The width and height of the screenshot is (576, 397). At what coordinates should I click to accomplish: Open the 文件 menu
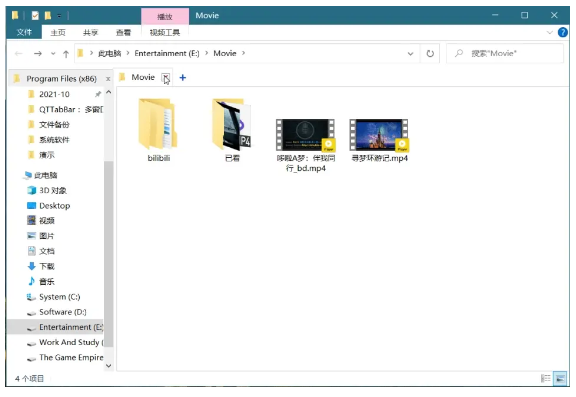click(x=24, y=32)
